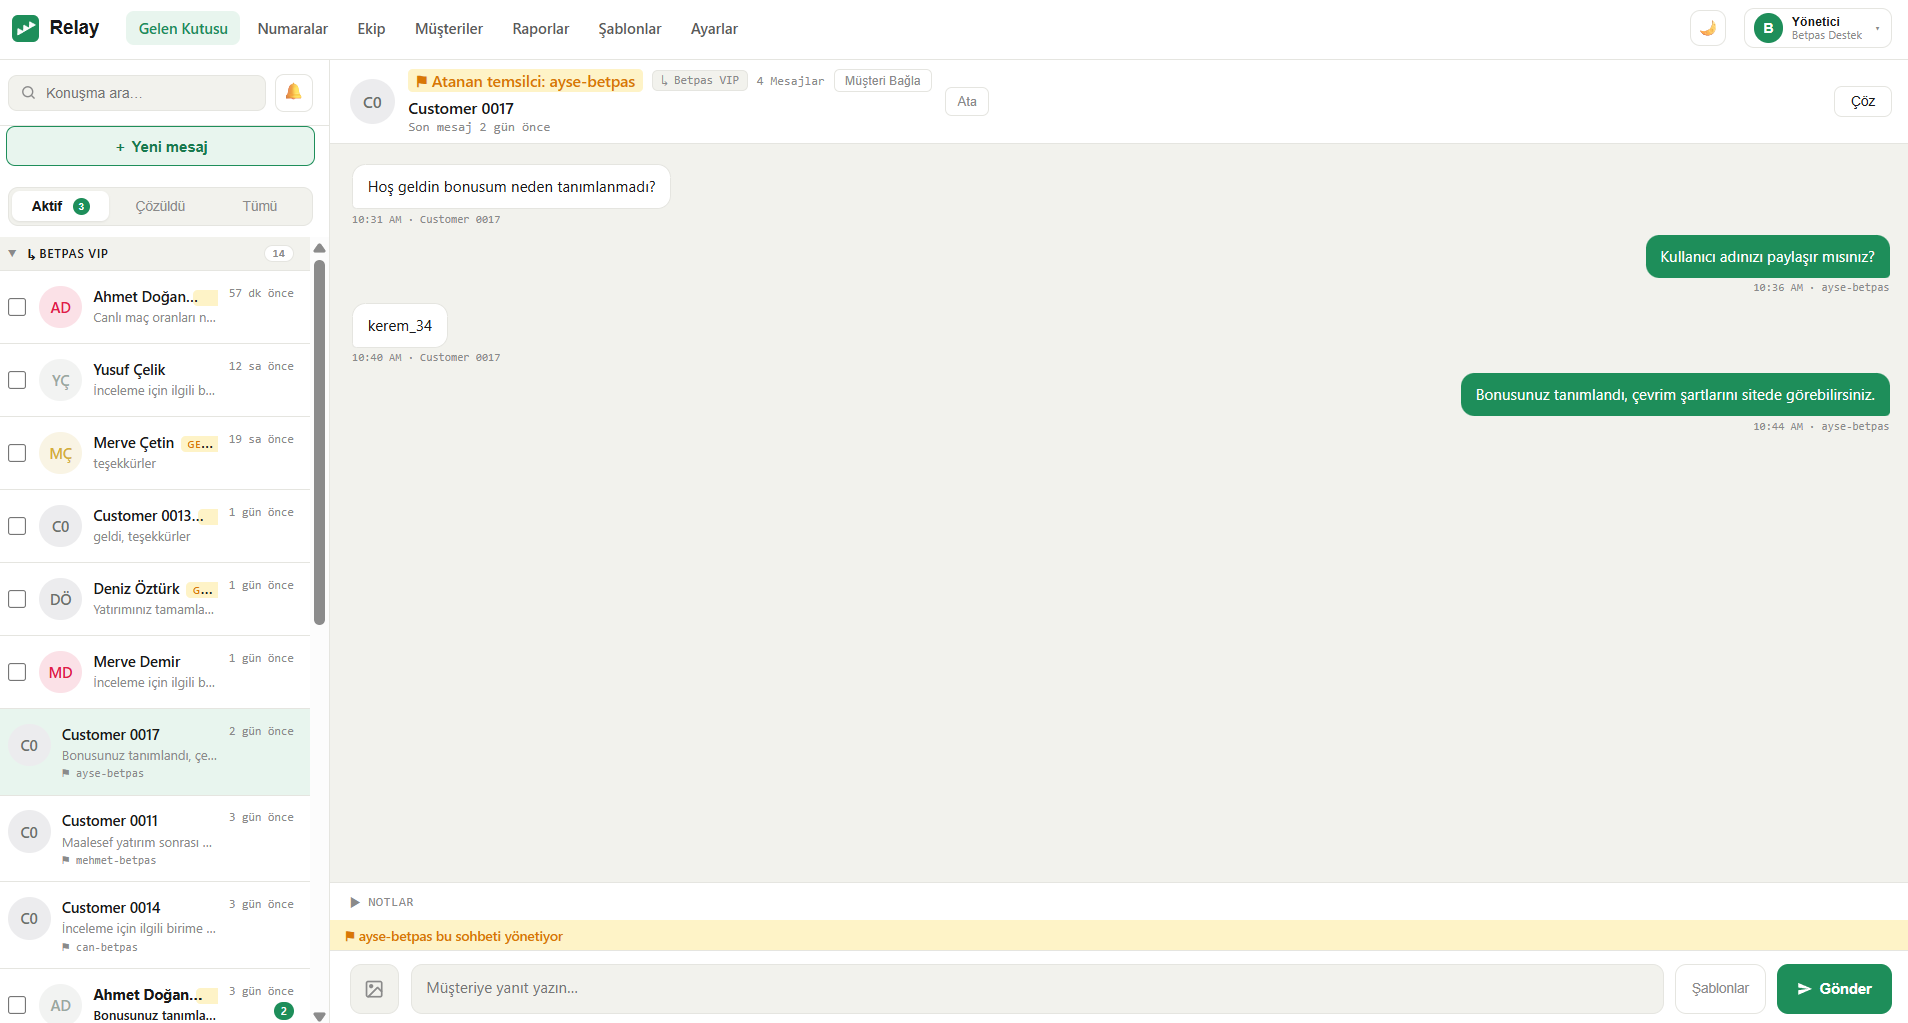This screenshot has height=1023, width=1908.
Task: Click the conversation list scrollbar
Action: point(320,442)
